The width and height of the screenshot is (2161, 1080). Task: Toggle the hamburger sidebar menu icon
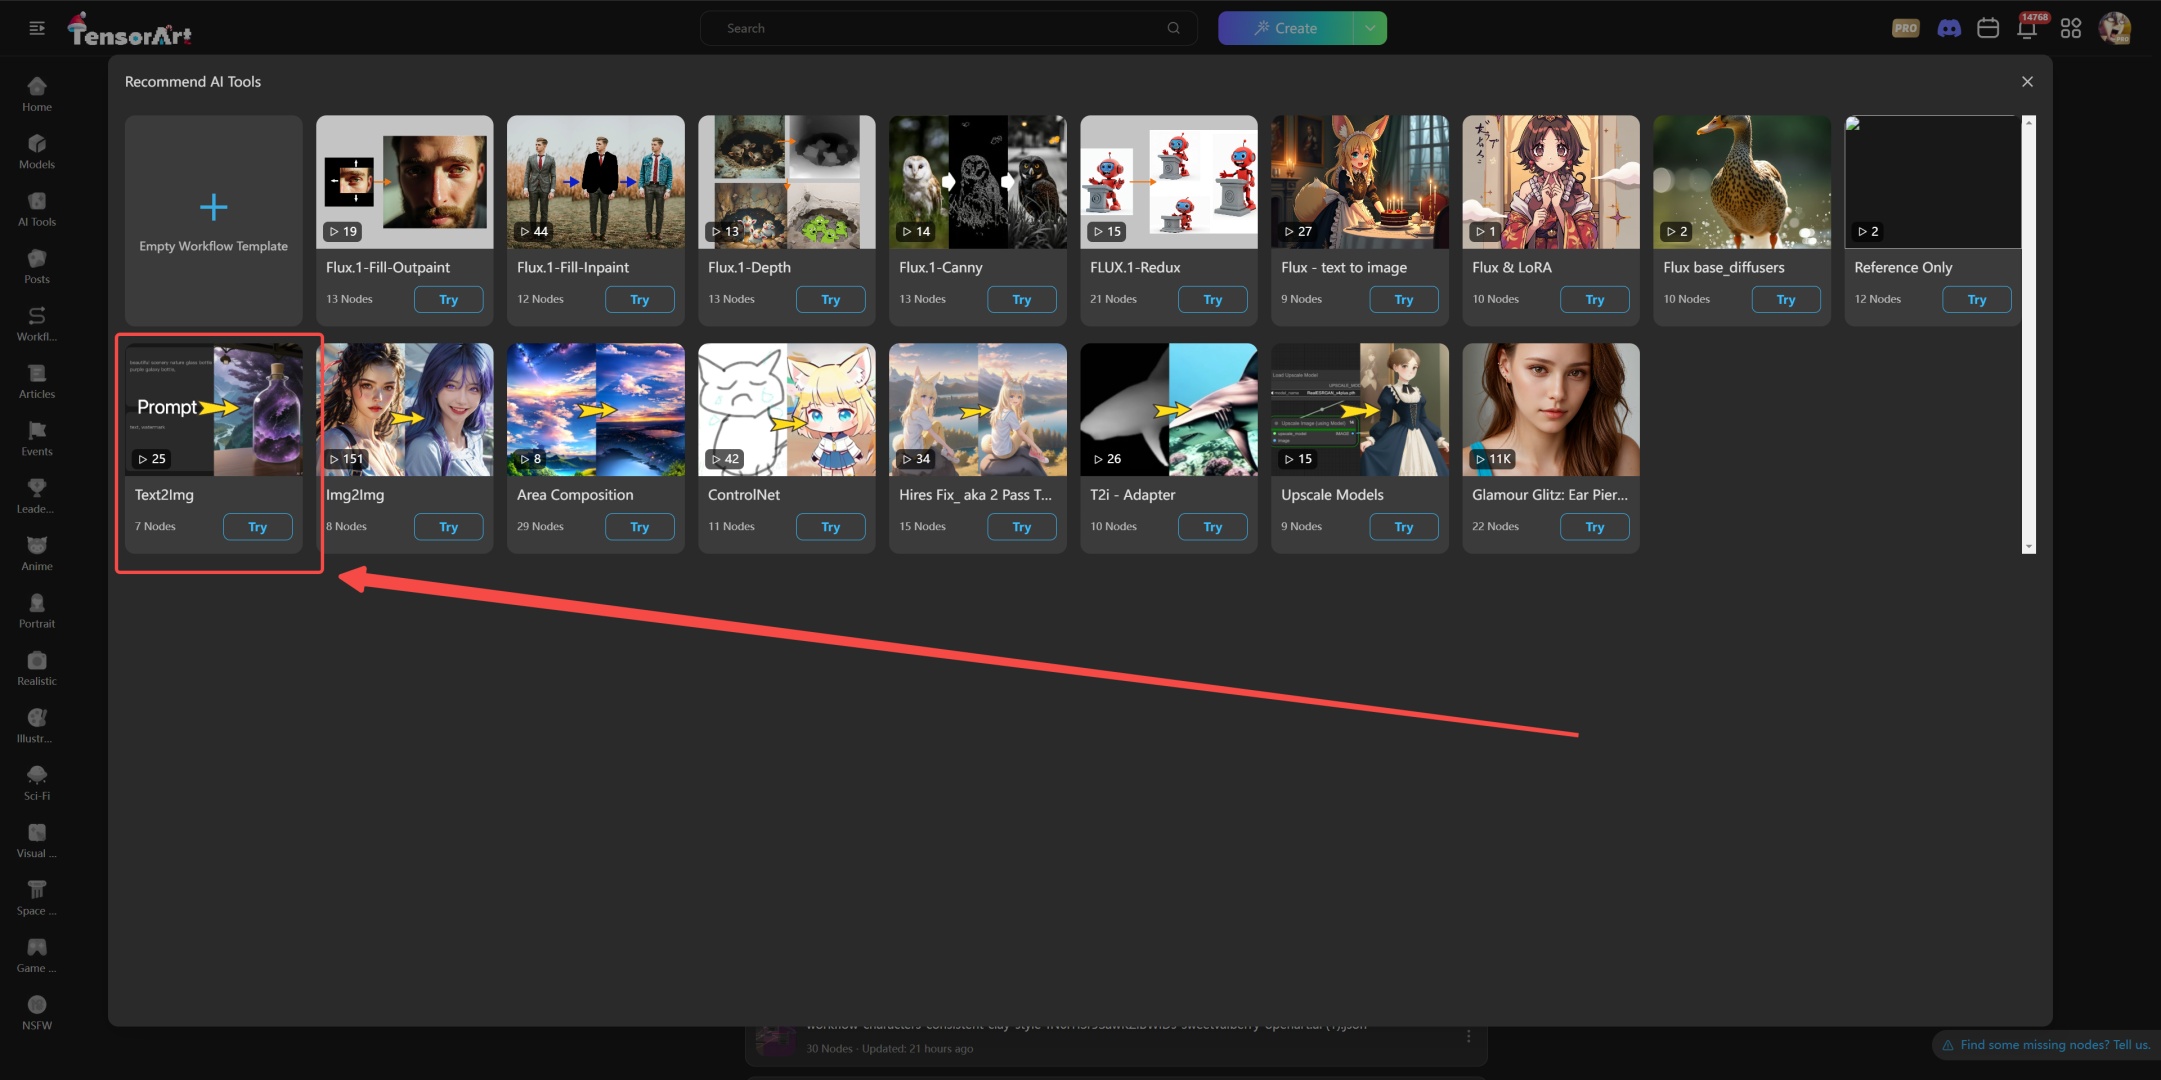pyautogui.click(x=37, y=28)
